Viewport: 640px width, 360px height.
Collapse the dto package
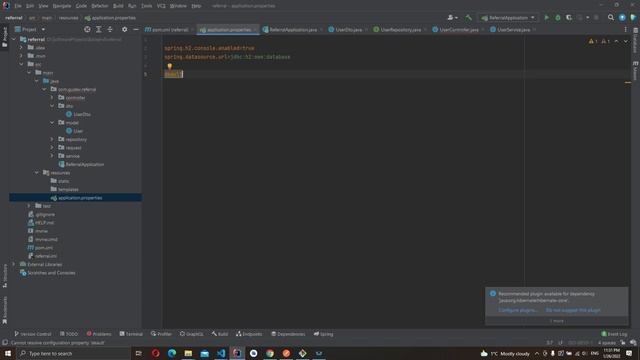pos(52,106)
